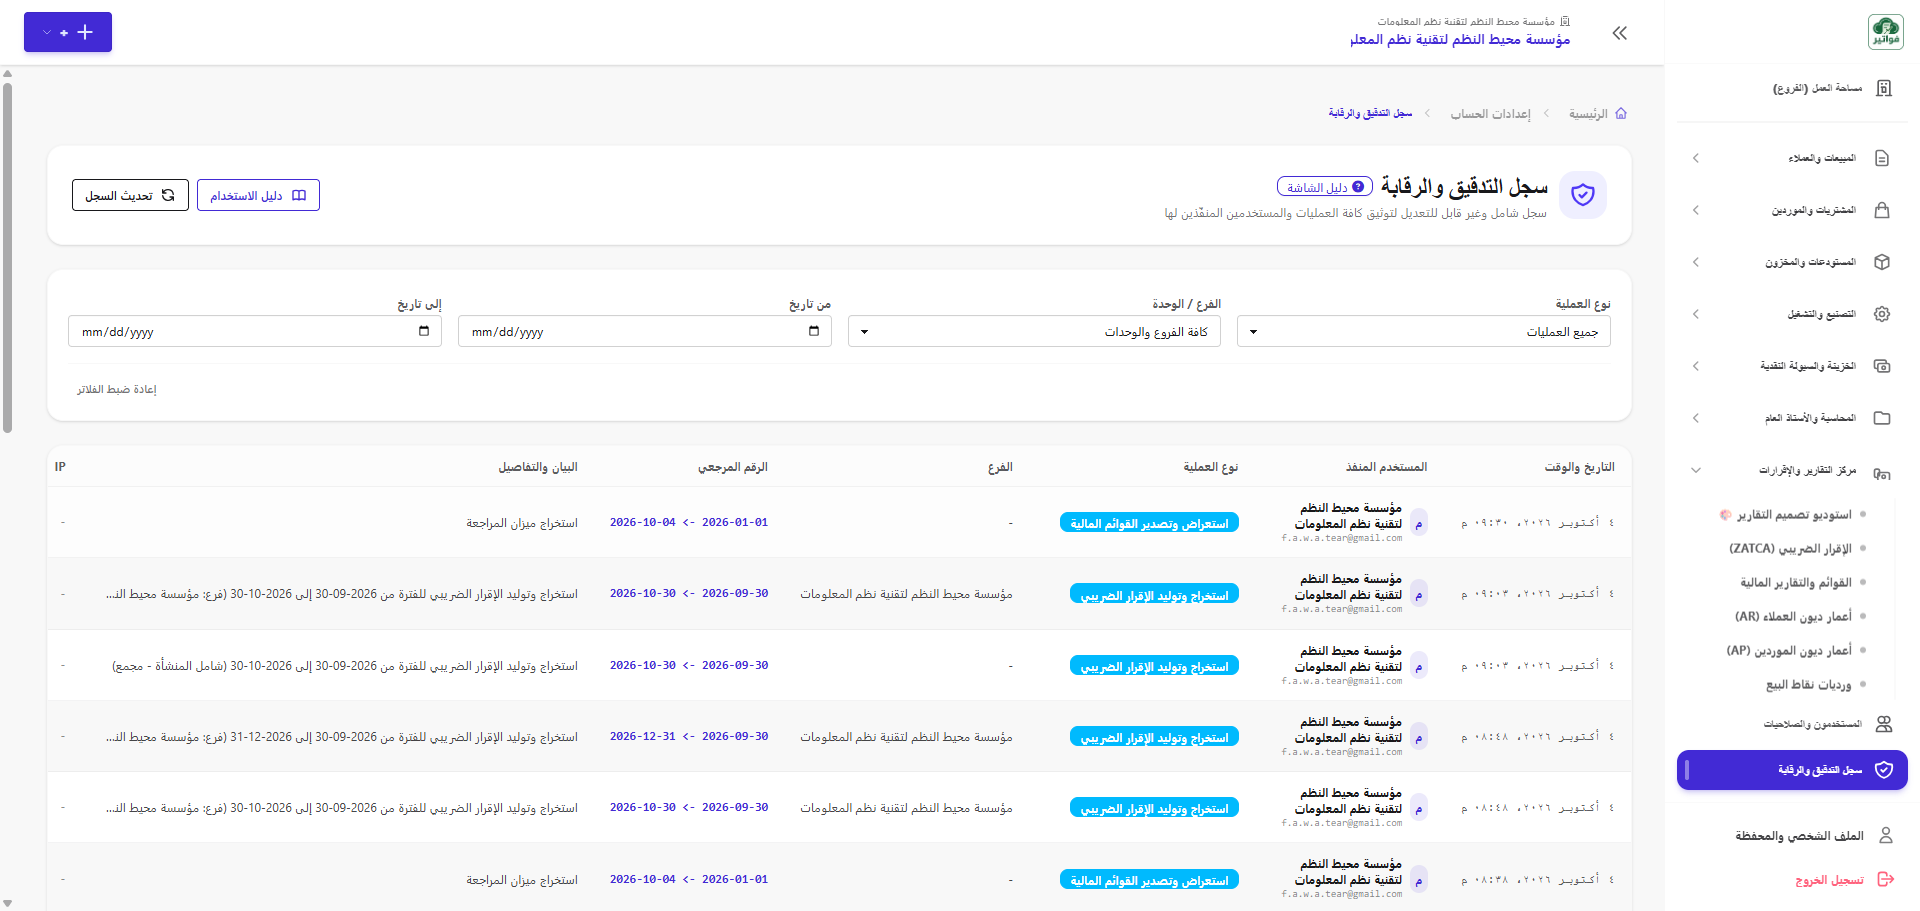
Task: Click the 'التاريخ والوقت' column header
Action: click(1579, 467)
